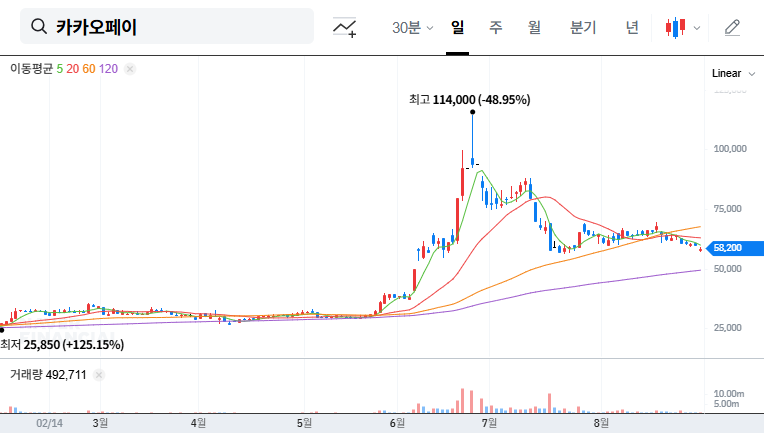Click the 20-day moving average label
This screenshot has height=433, width=764.
coord(73,69)
